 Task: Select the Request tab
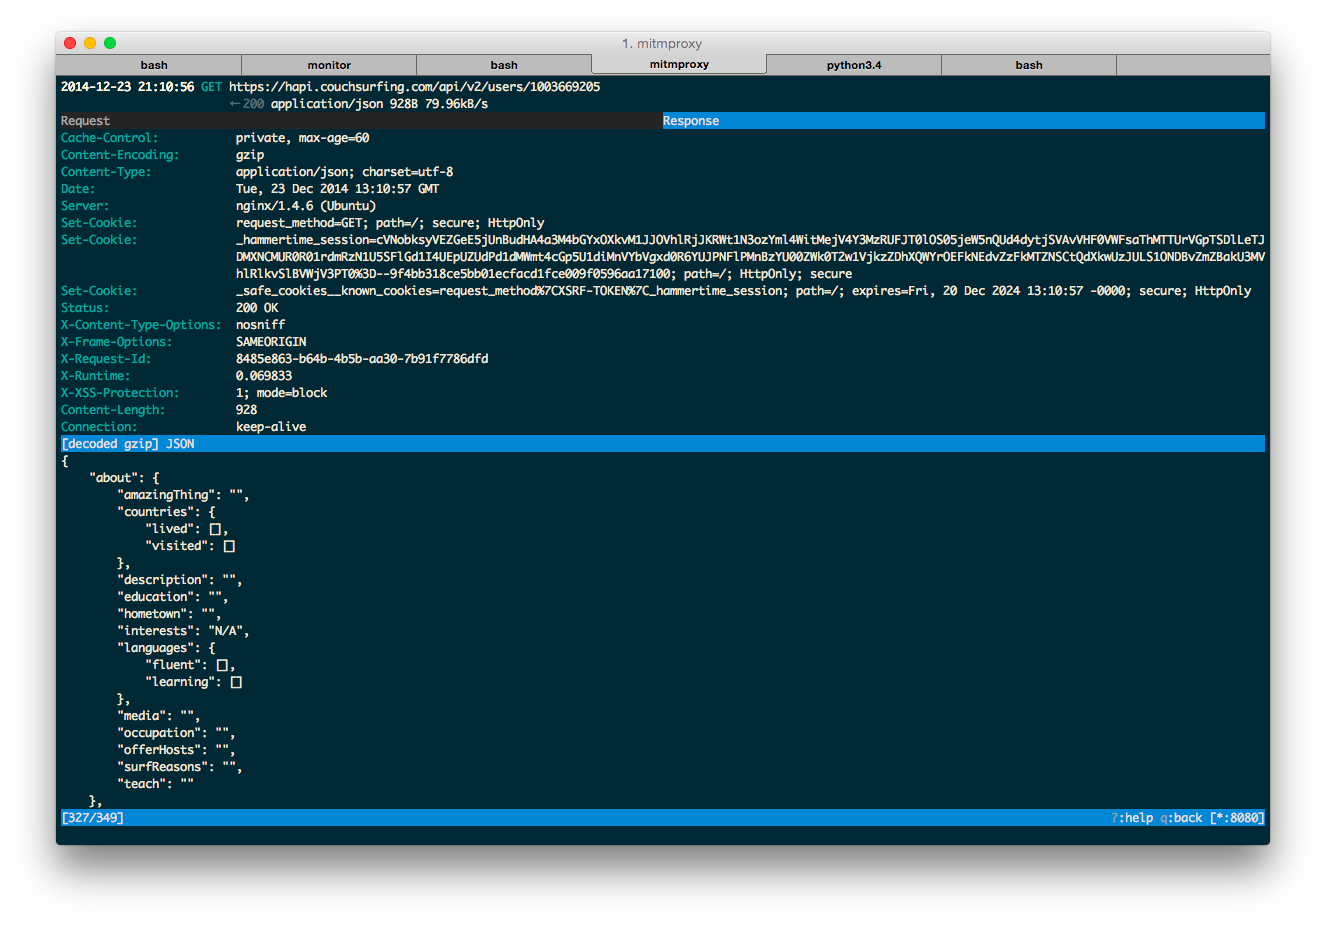[x=83, y=120]
